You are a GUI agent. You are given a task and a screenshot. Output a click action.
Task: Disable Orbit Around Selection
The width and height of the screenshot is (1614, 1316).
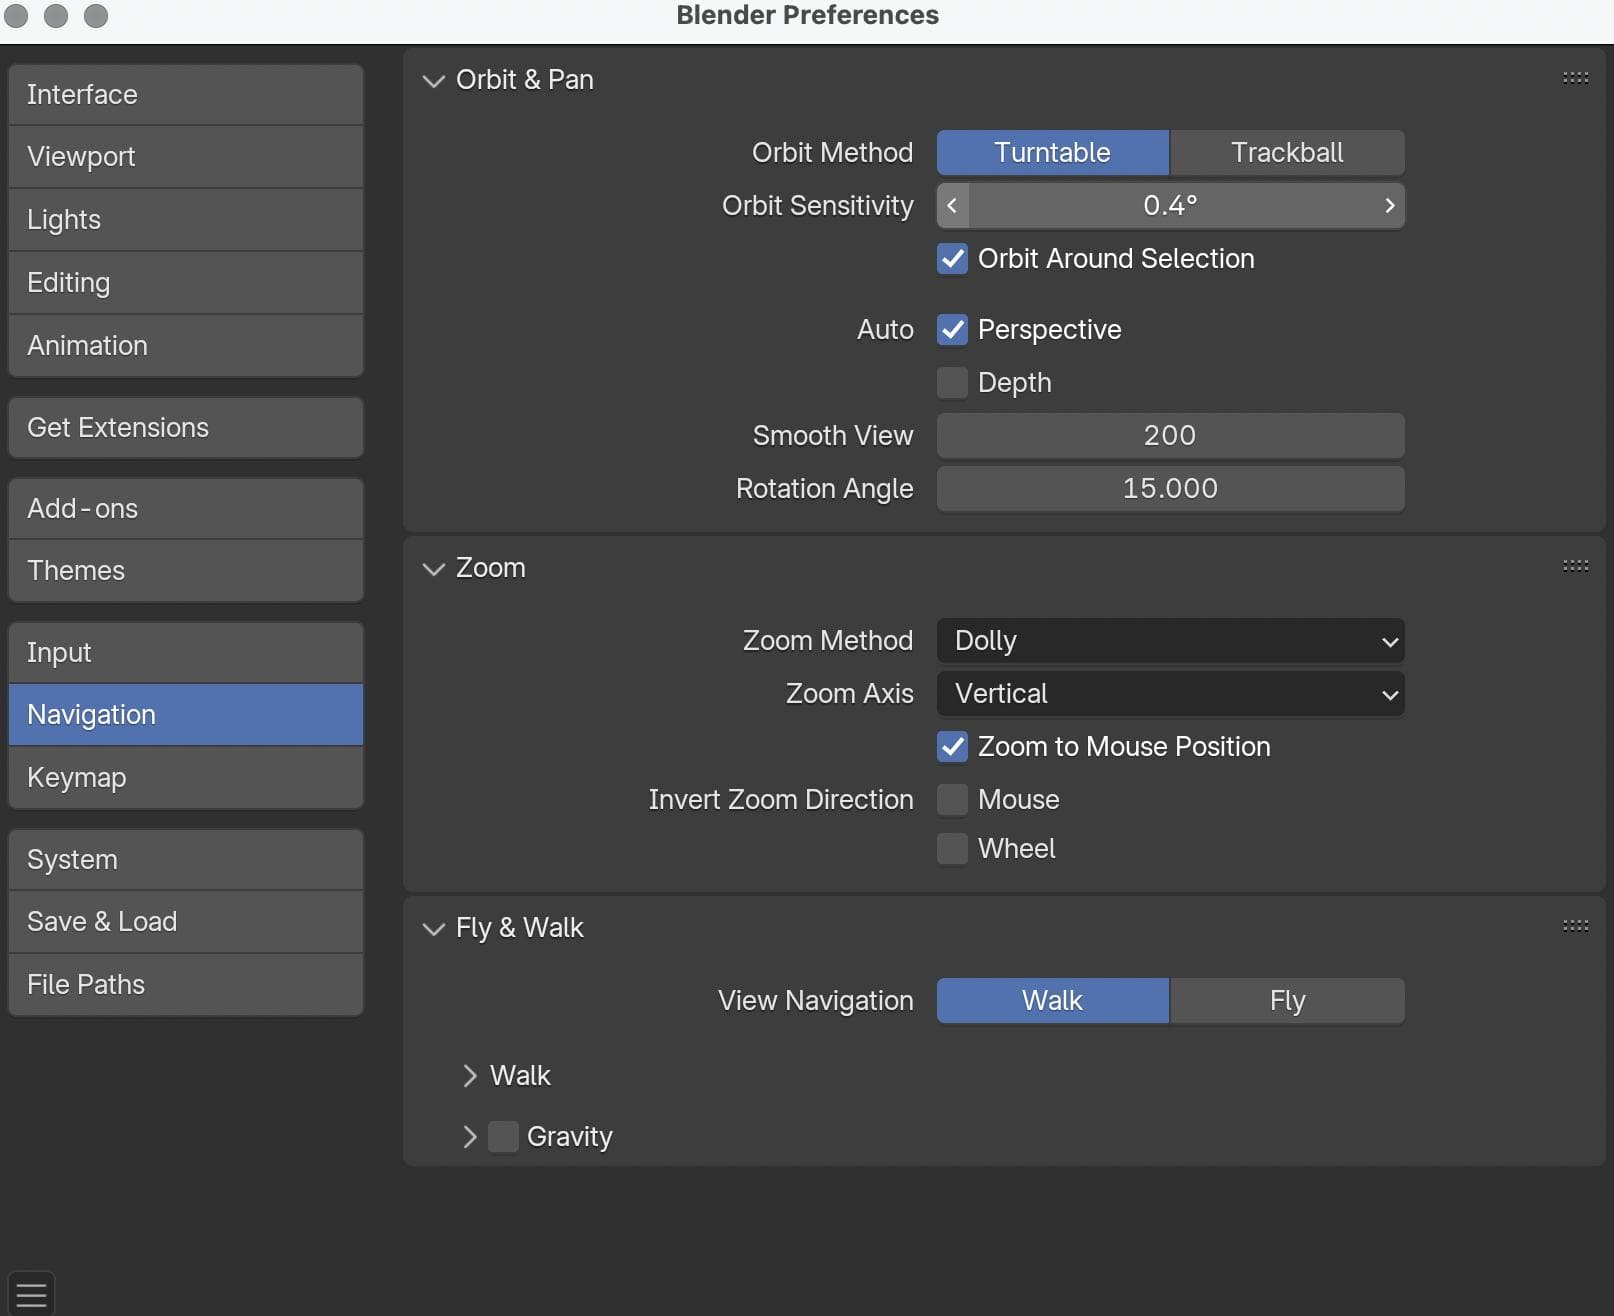point(952,259)
